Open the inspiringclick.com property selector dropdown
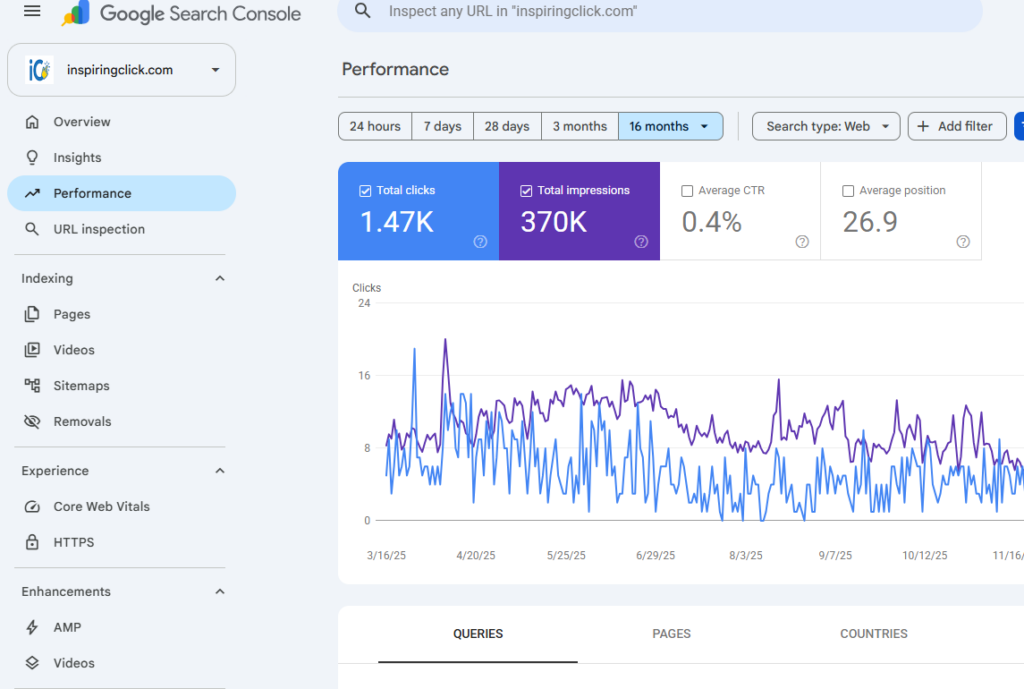 click(121, 70)
